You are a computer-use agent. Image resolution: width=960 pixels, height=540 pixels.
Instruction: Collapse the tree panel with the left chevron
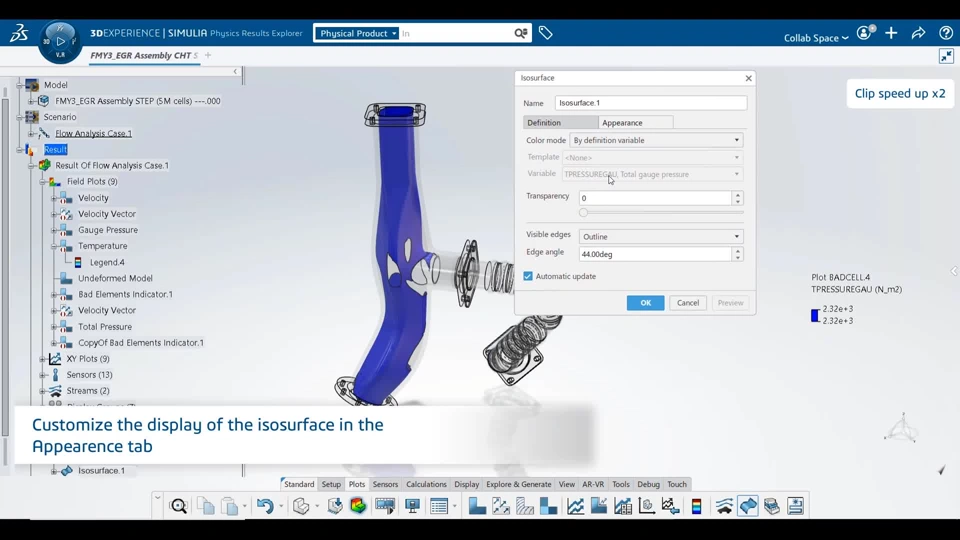[x=235, y=72]
